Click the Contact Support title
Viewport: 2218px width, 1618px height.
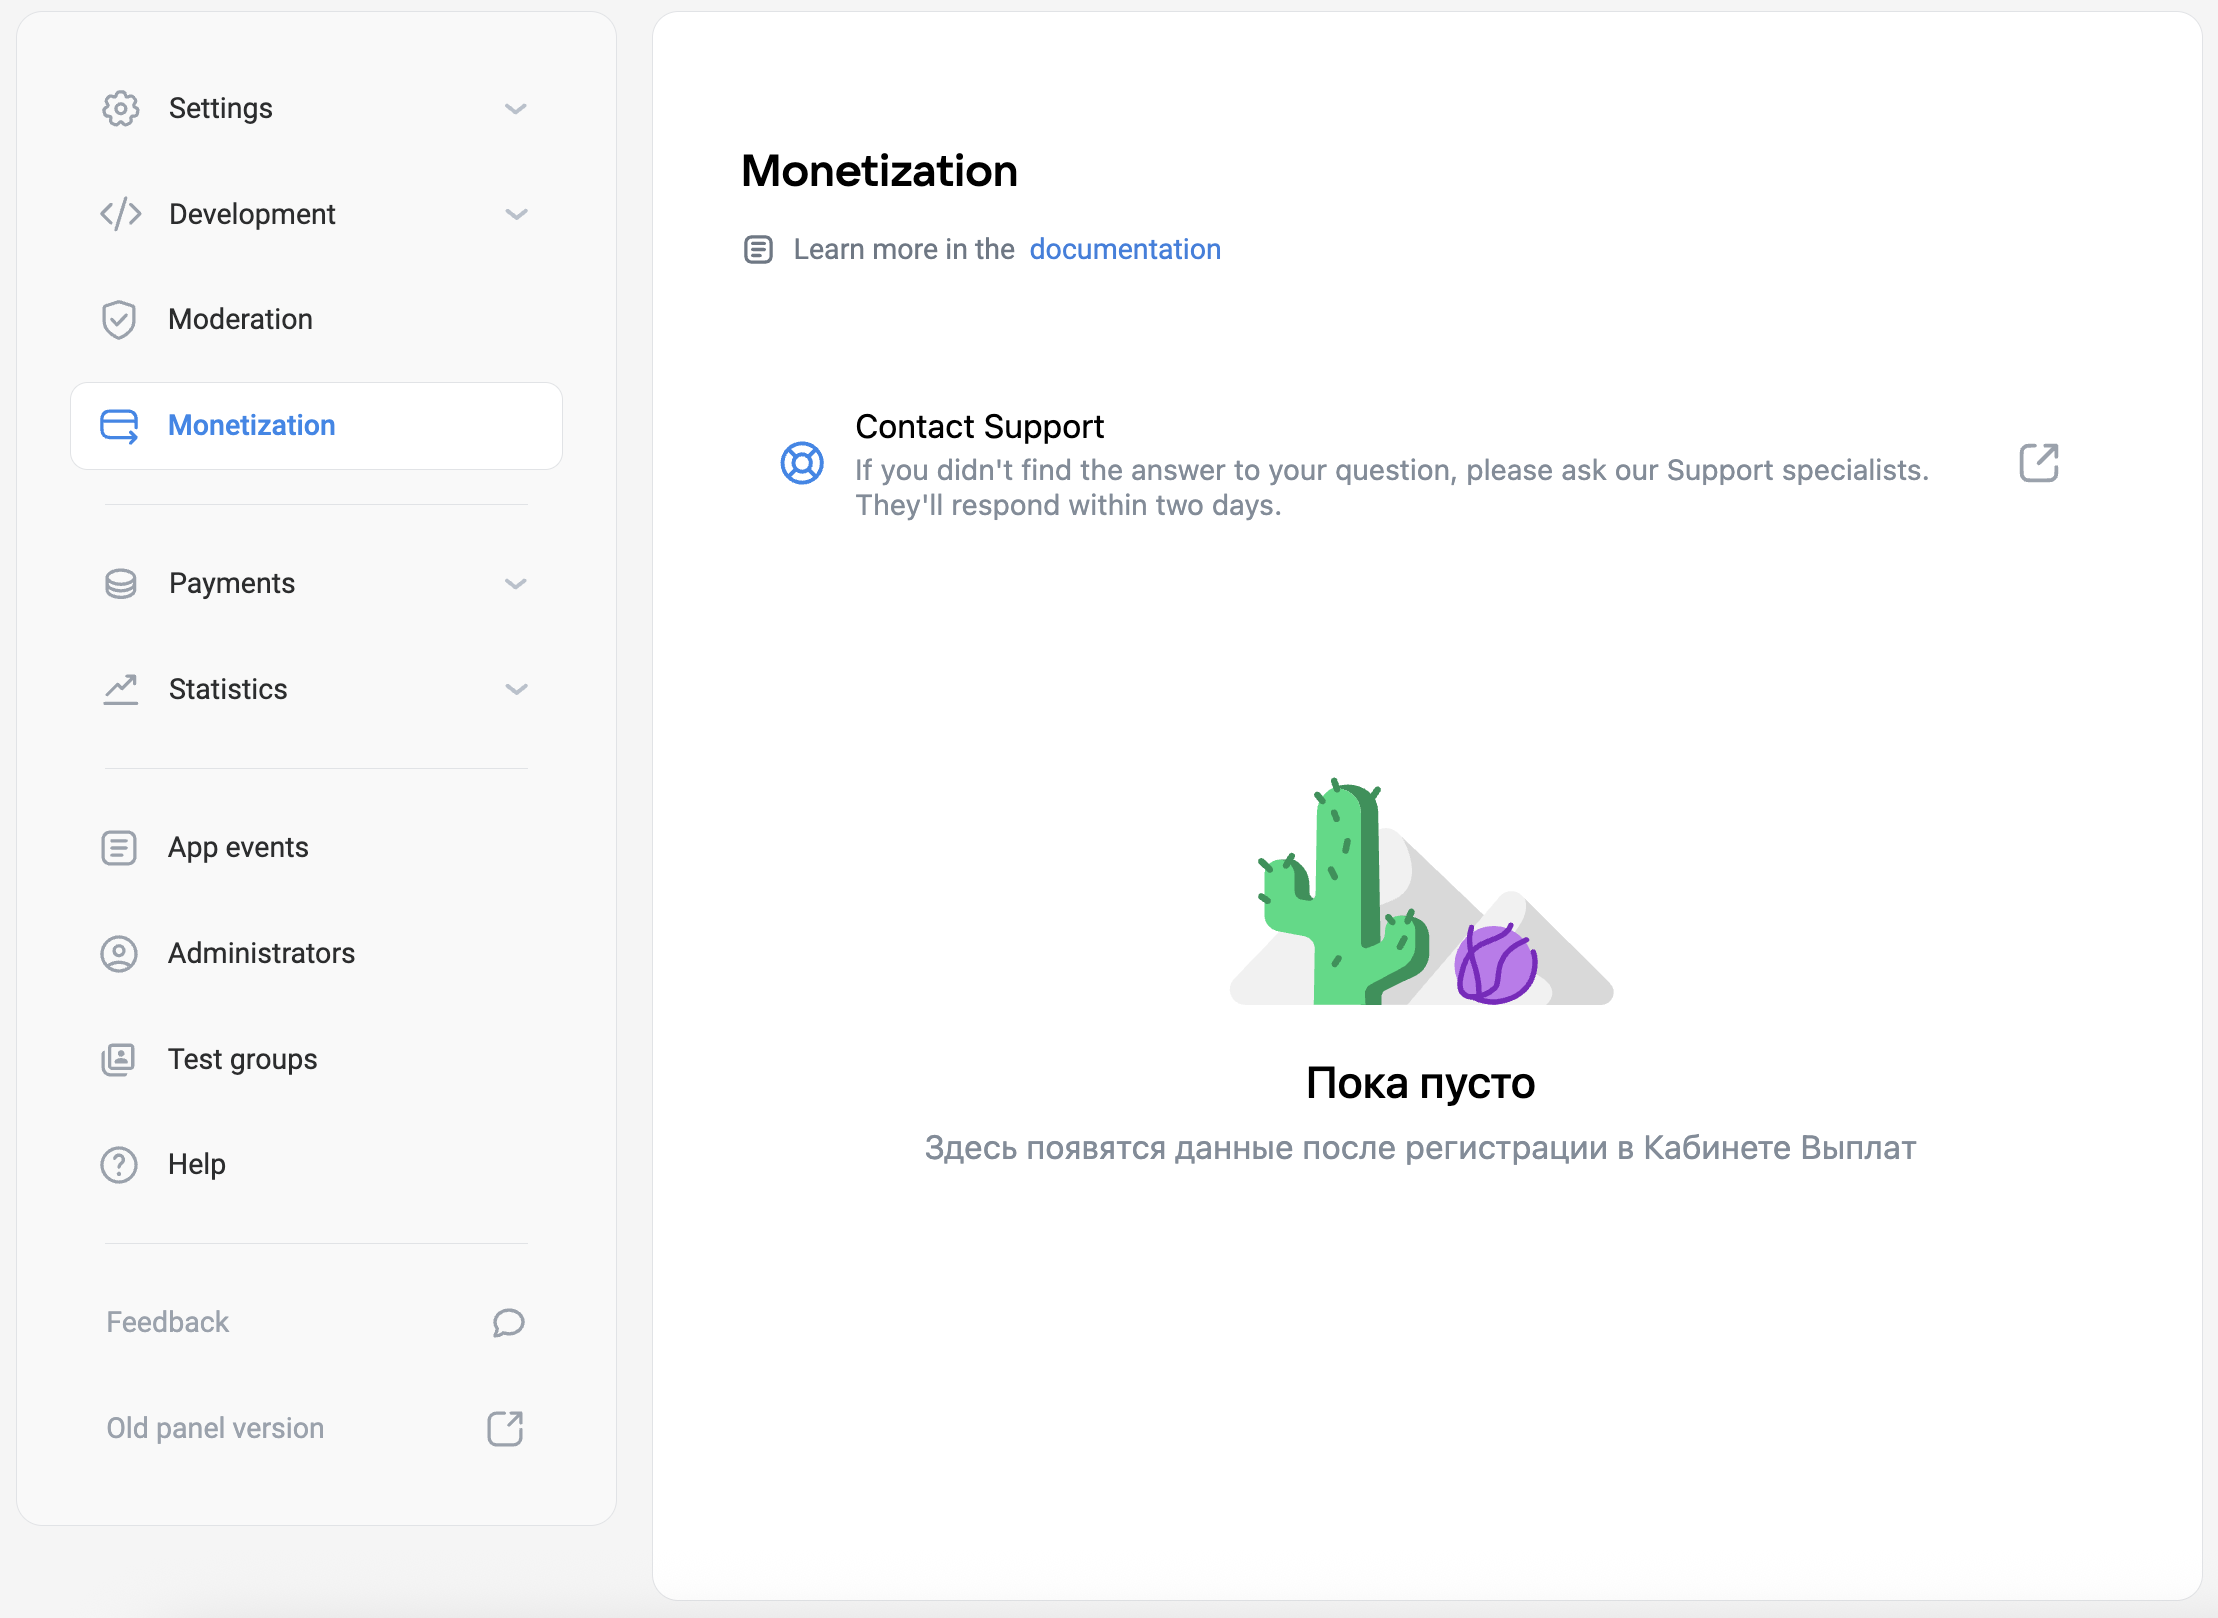(980, 427)
